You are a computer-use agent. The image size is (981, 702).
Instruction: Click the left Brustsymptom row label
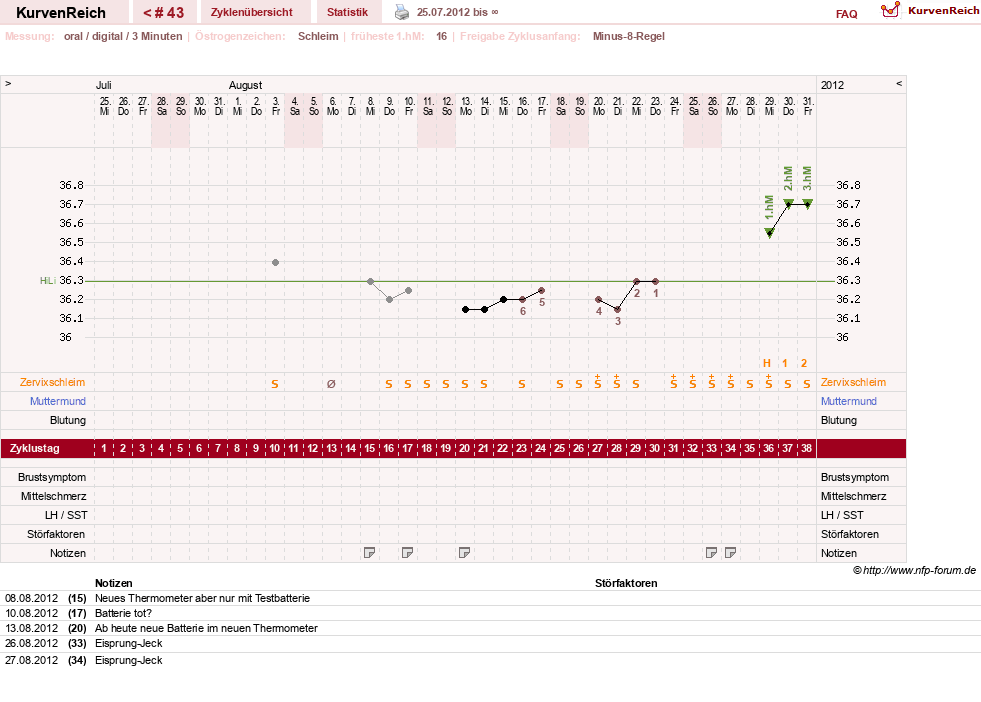click(52, 477)
